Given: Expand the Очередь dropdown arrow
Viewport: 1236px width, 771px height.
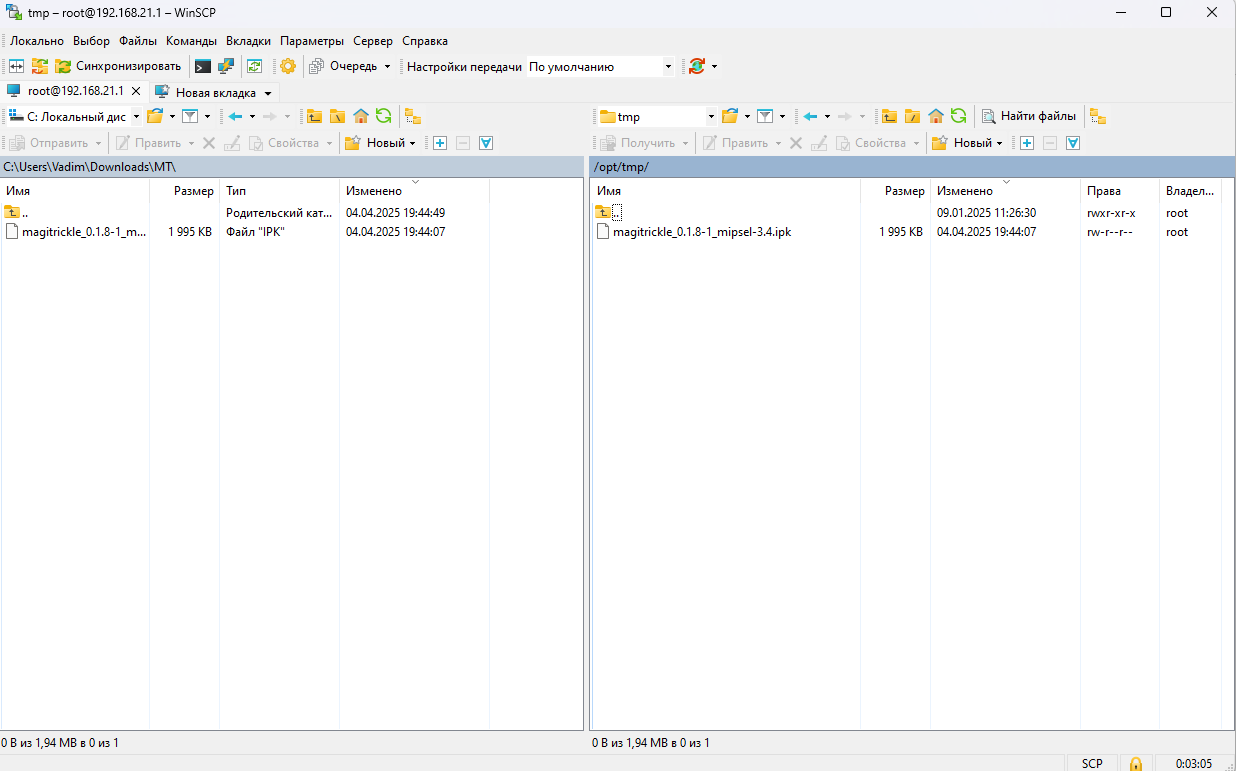Looking at the screenshot, I should click(x=387, y=67).
